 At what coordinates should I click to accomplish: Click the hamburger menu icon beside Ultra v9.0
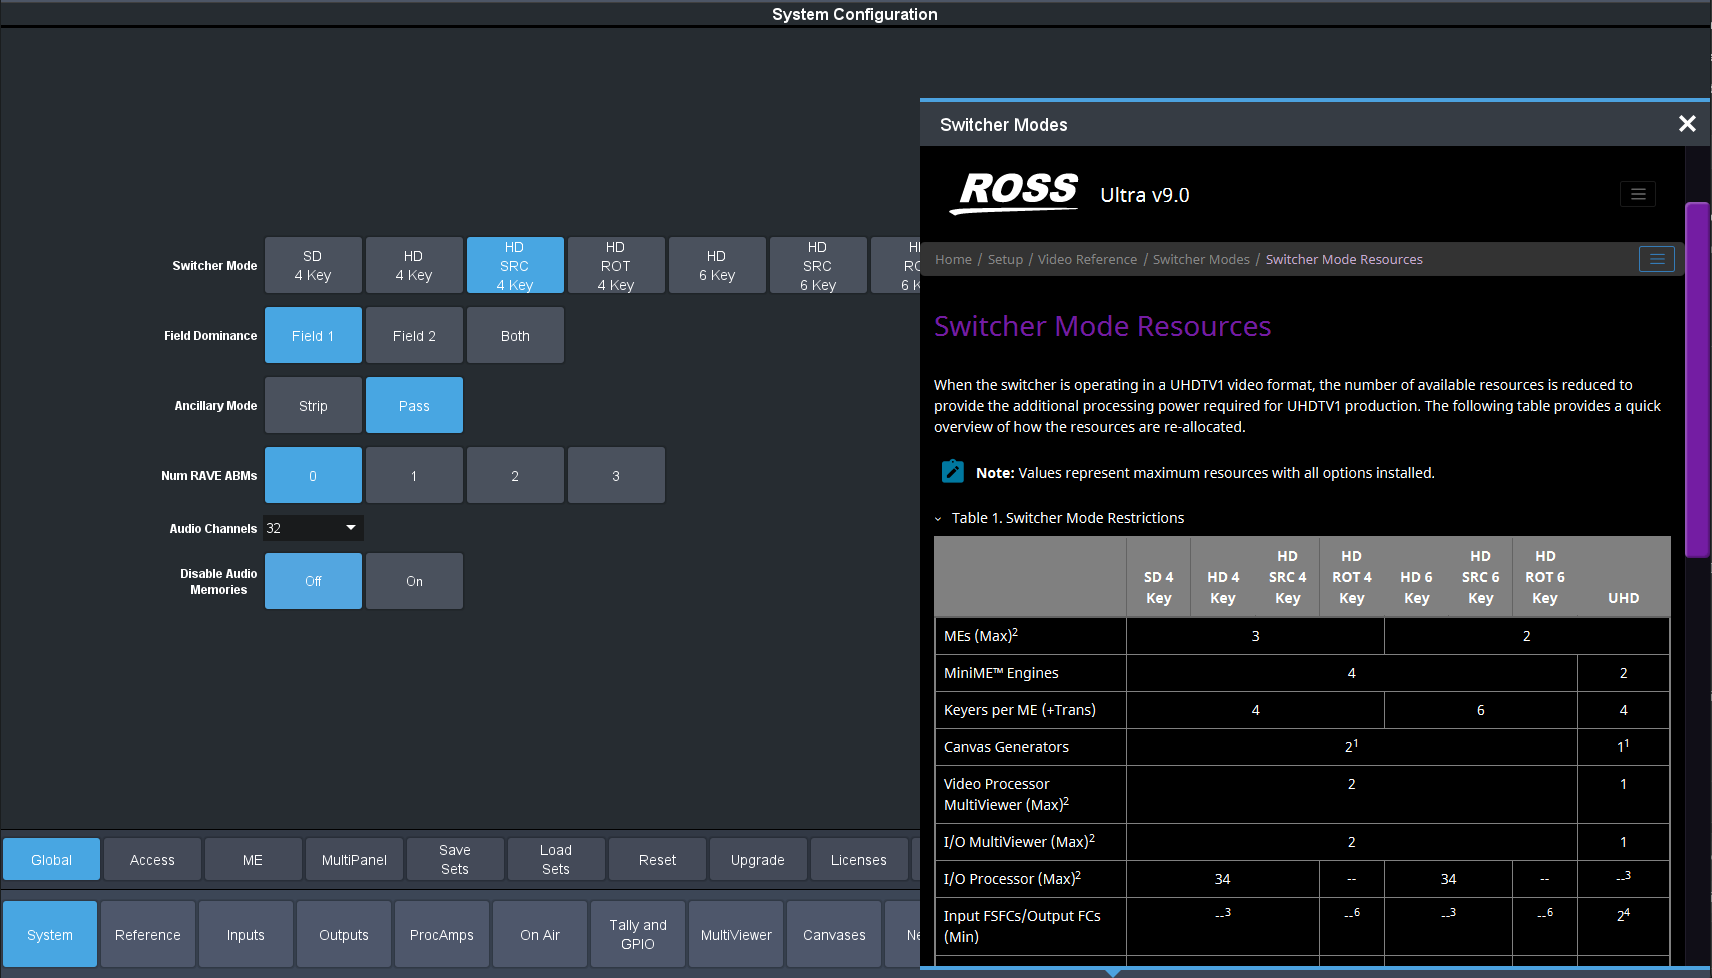[x=1637, y=194]
